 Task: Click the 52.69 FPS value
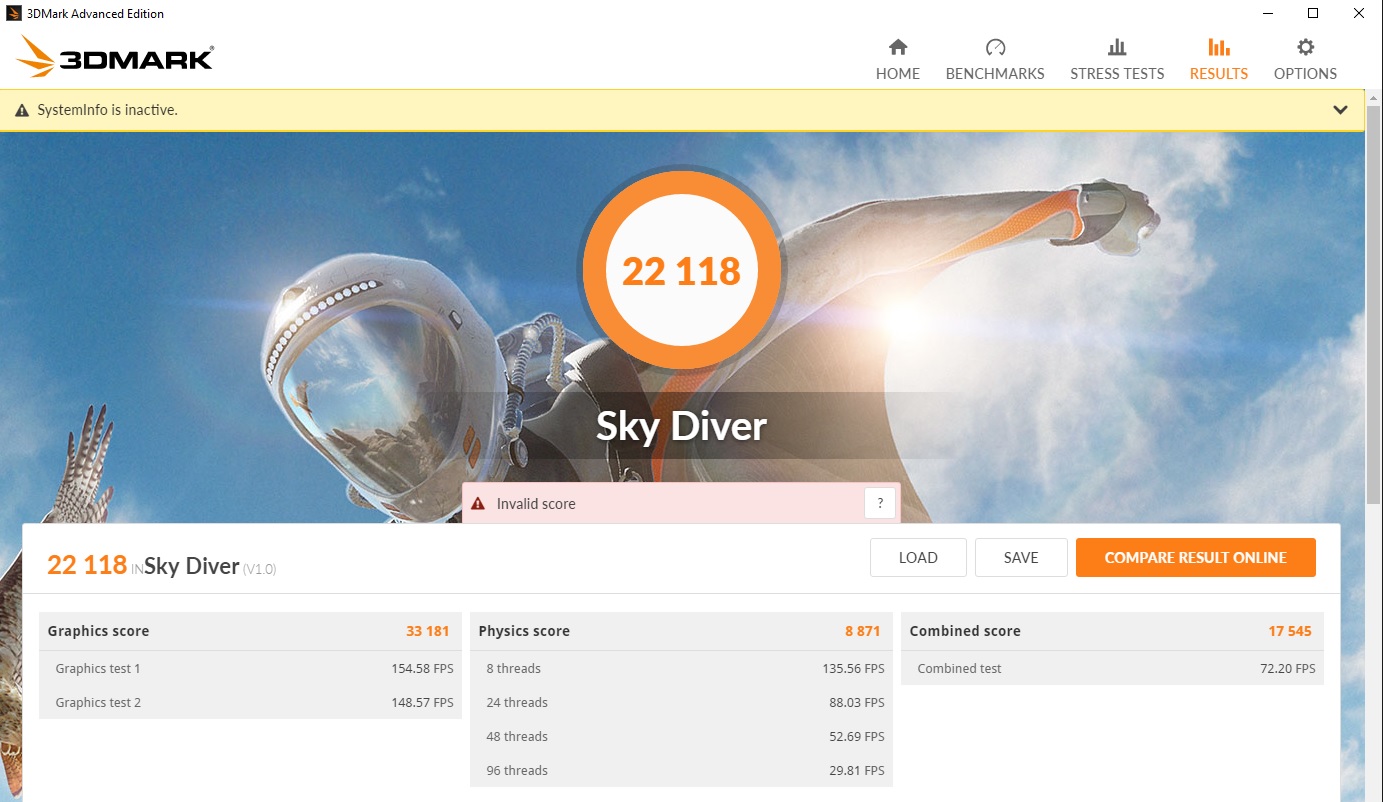[x=857, y=737]
